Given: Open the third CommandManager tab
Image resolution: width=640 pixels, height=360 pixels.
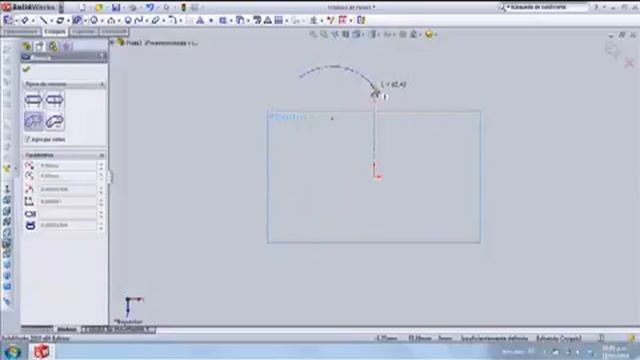Looking at the screenshot, I should 83,32.
